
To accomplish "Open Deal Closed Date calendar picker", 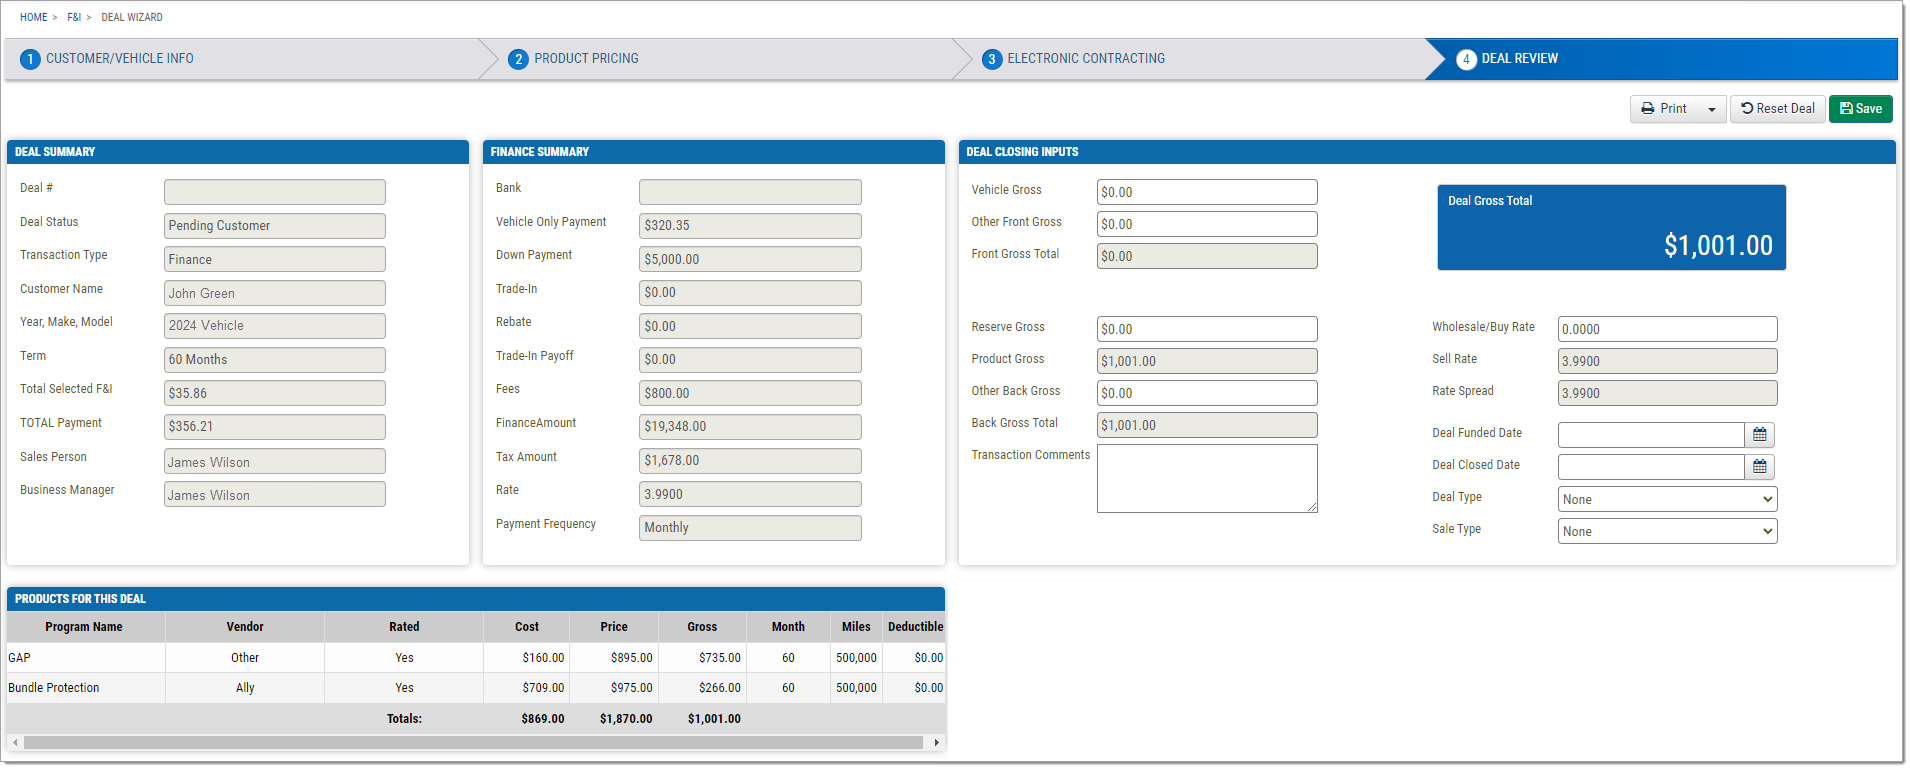I will 1759,467.
